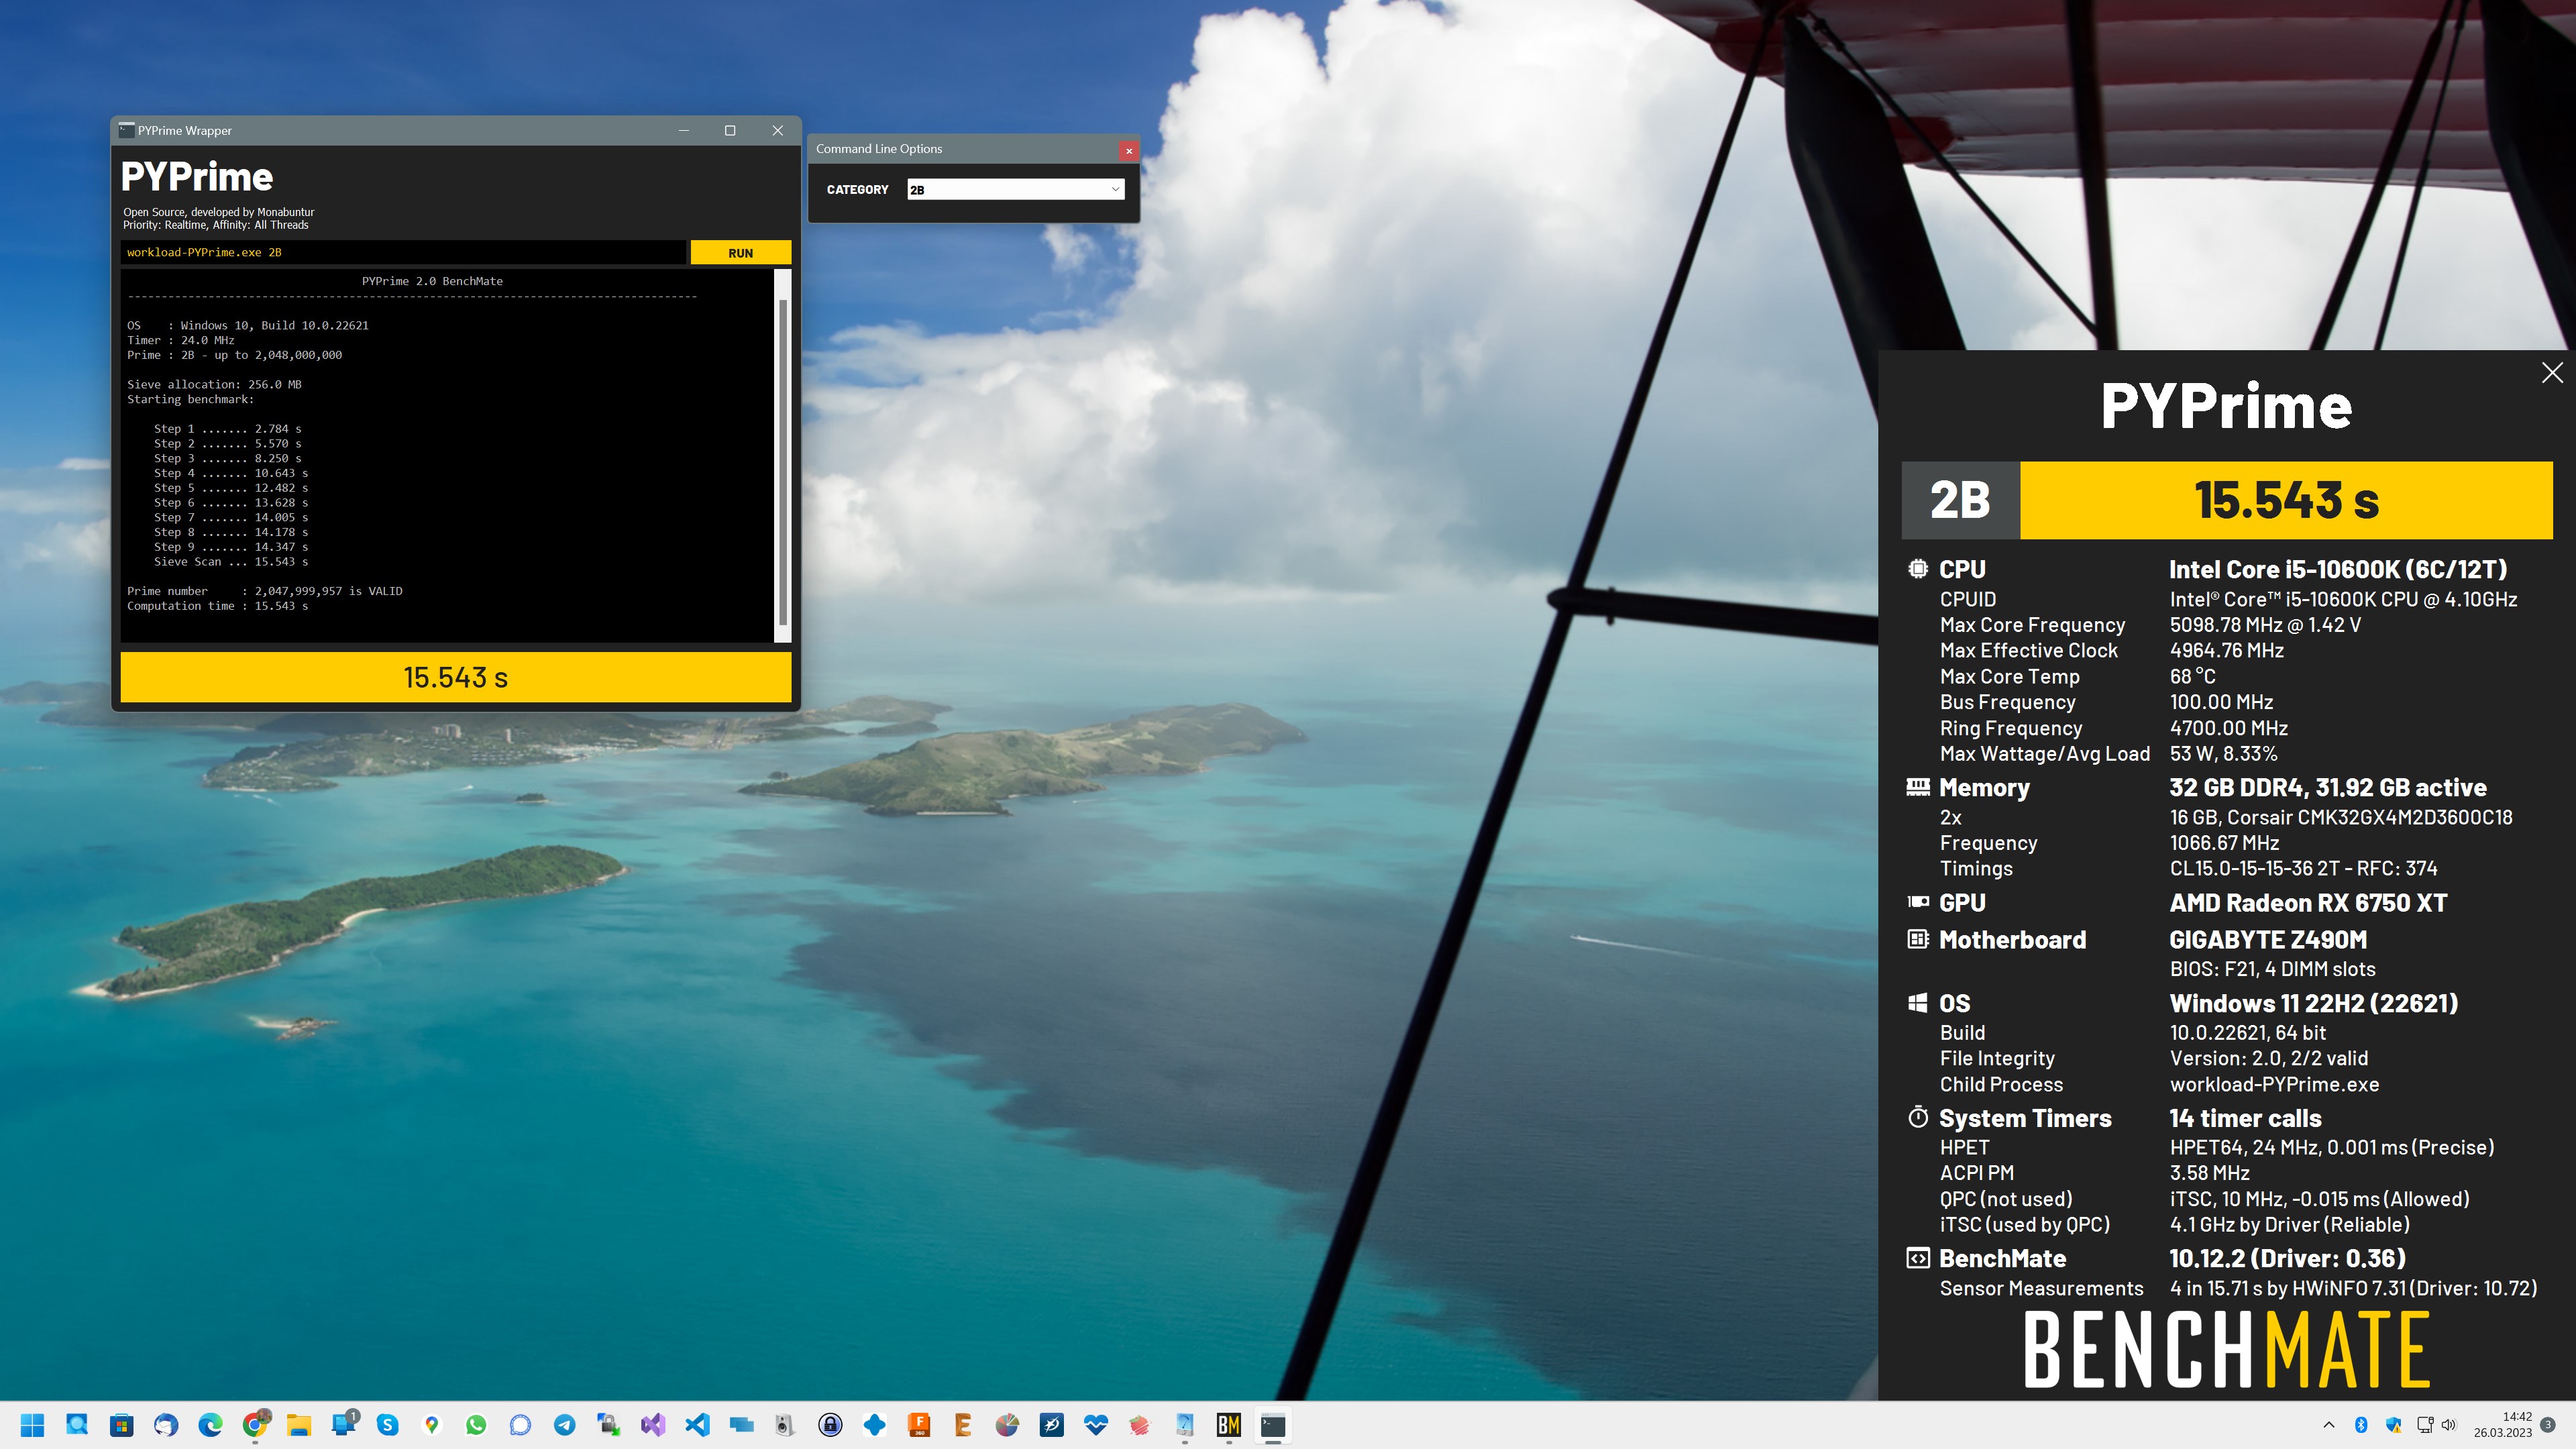Click the 2B category label in BenchMate panel
This screenshot has width=2576, height=1449.
point(1960,500)
